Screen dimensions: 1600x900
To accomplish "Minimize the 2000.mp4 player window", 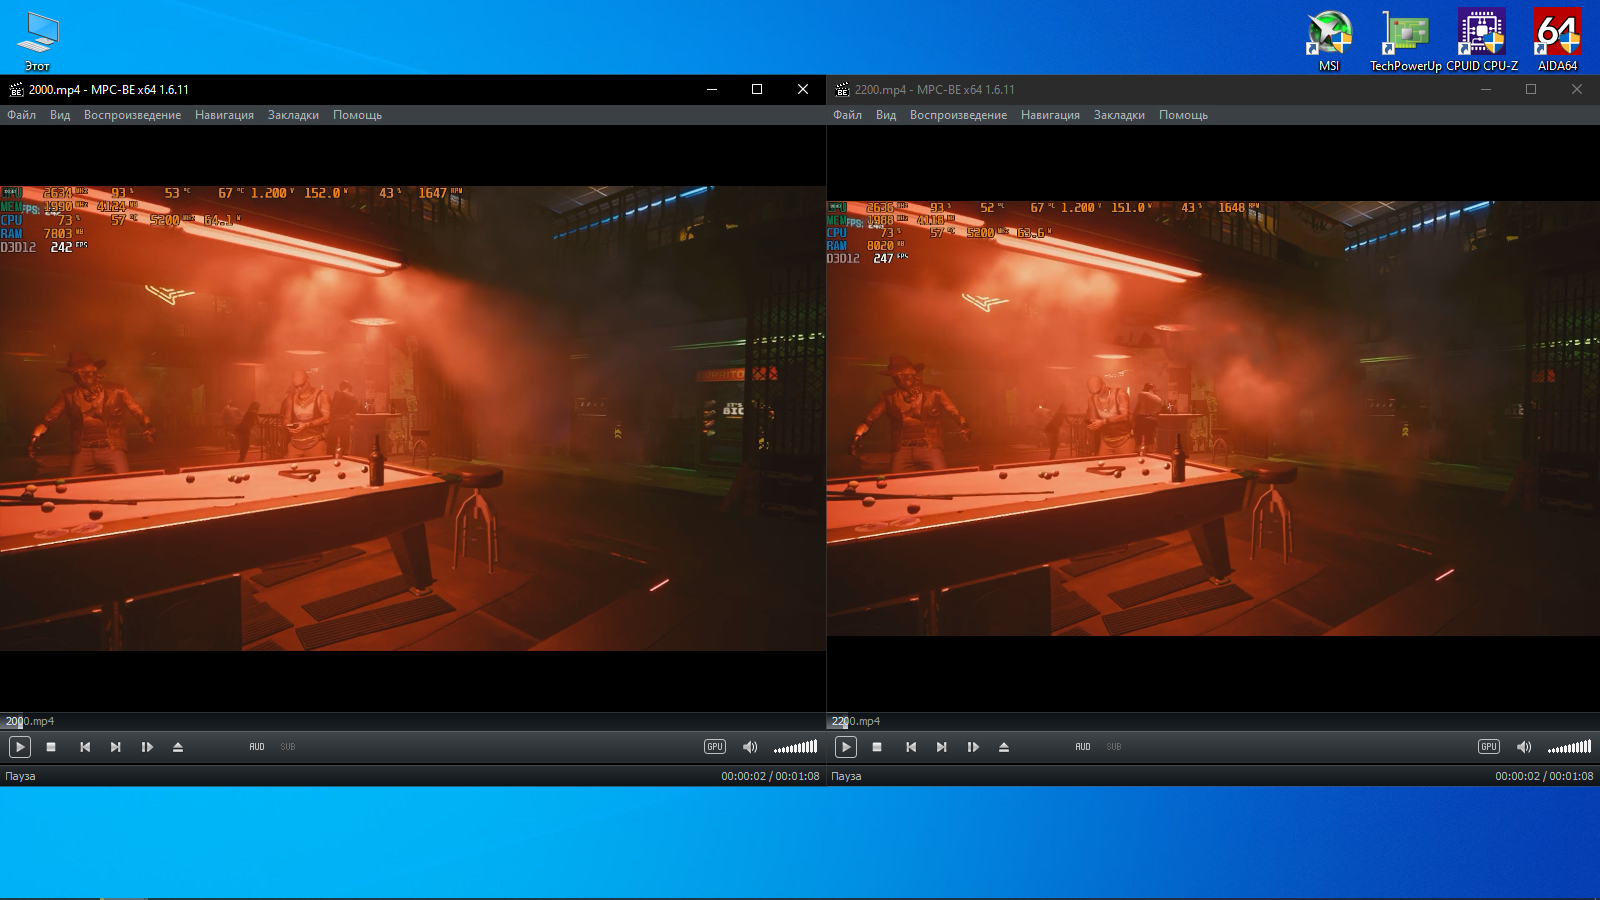I will tap(712, 89).
